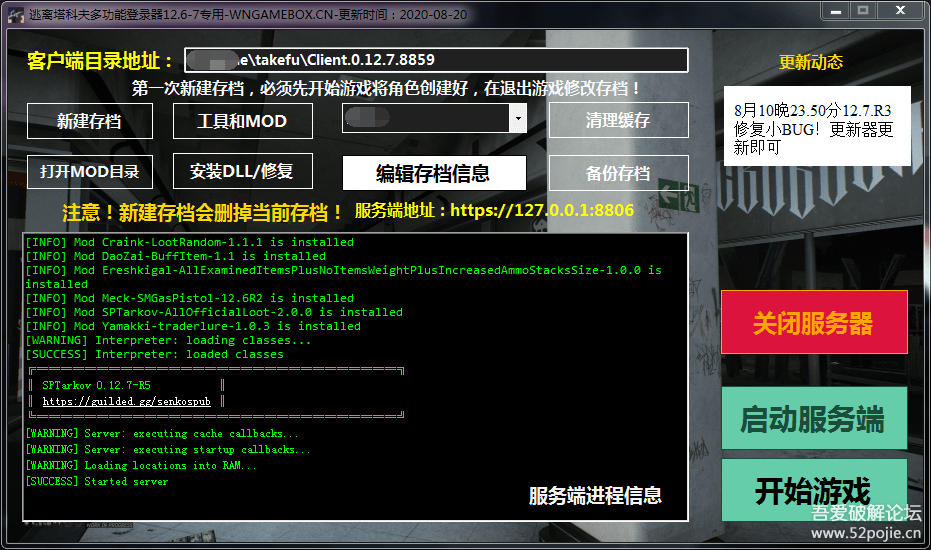The height and width of the screenshot is (550, 931).
Task: Maximize the launcher window
Action: tap(862, 10)
